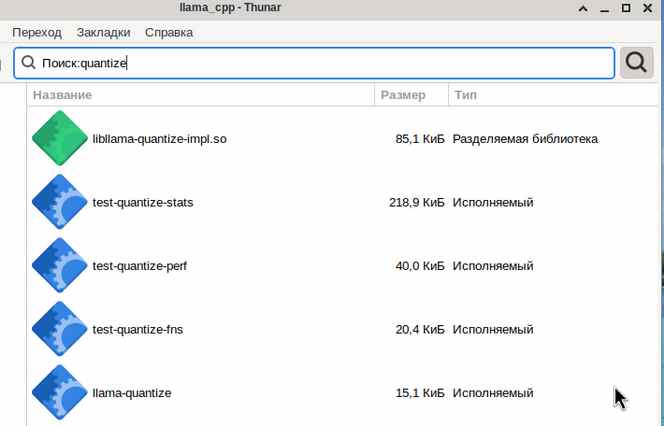
Task: Click the size value 15,1 КиБ
Action: [420, 393]
